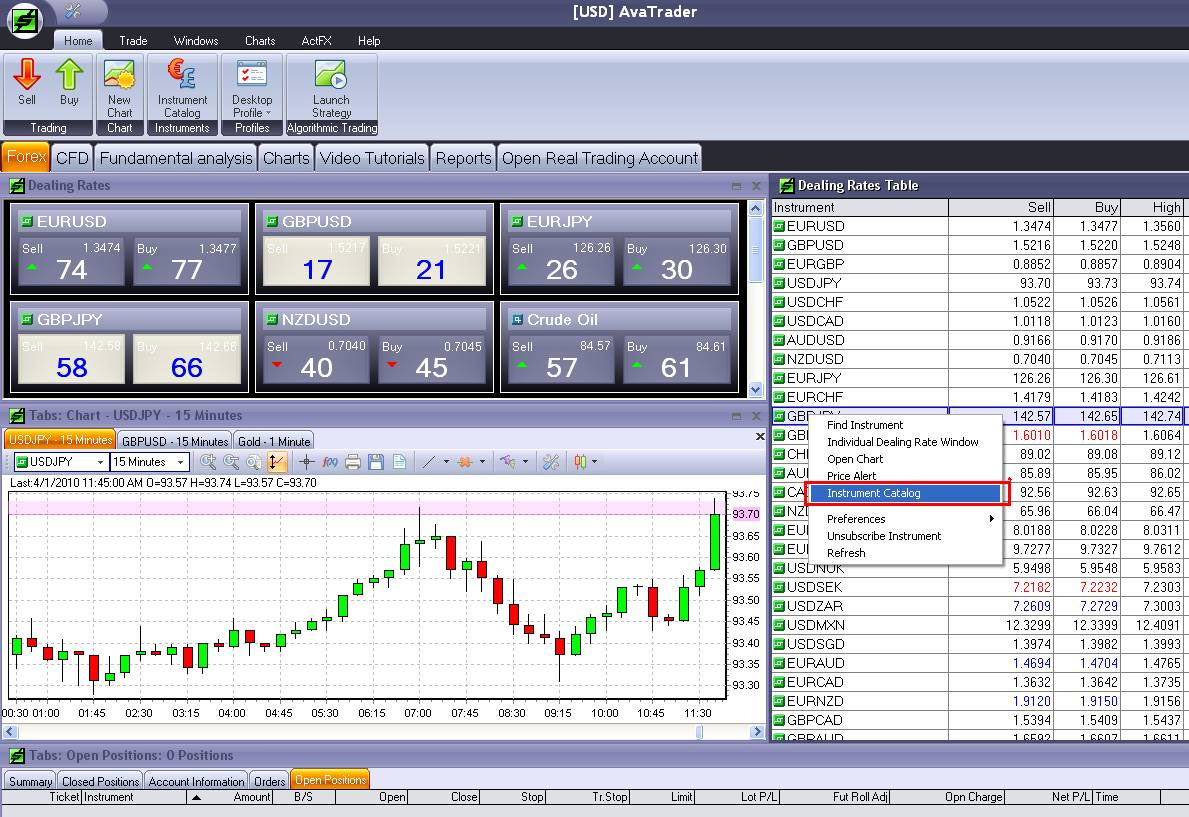Screen dimensions: 1189x817
Task: Choose Unsubscribe Instrument in context menu
Action: coord(883,536)
